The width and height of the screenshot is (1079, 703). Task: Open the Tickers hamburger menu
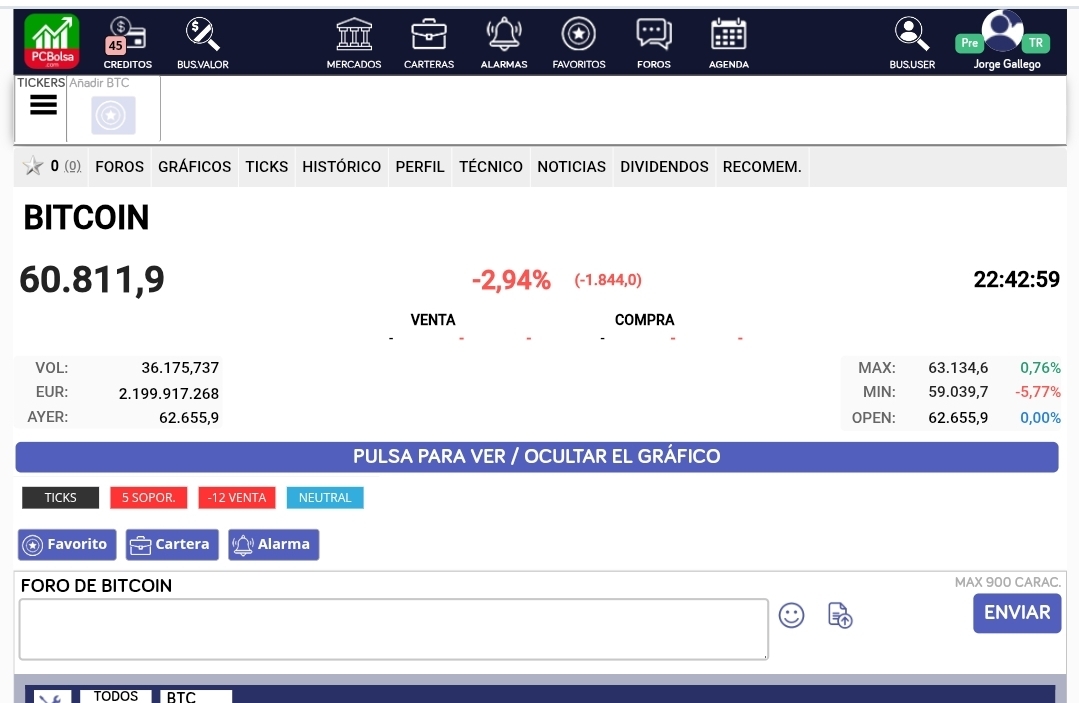coord(43,105)
